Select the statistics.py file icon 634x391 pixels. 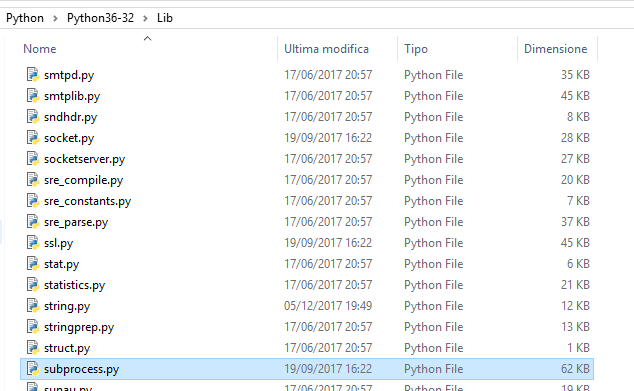click(33, 285)
